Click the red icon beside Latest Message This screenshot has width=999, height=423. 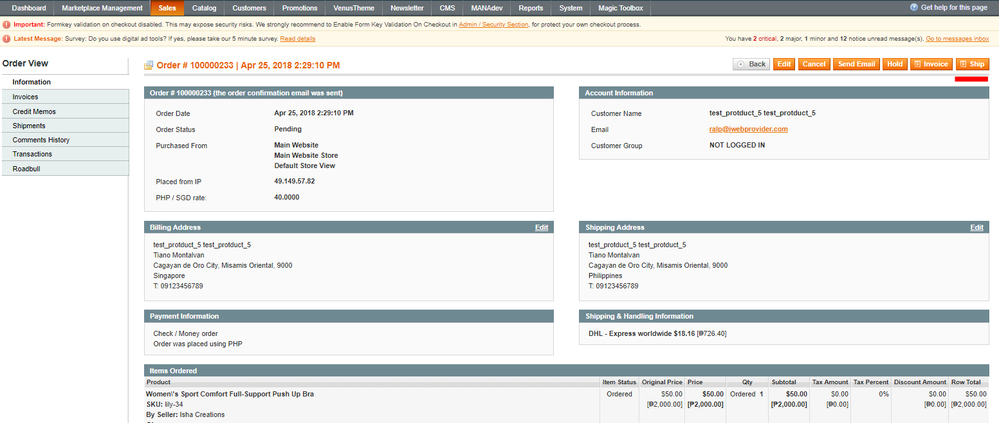pos(7,39)
